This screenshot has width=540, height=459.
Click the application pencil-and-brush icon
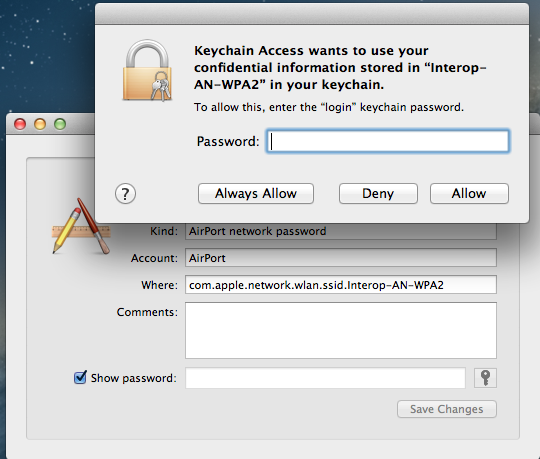[81, 226]
